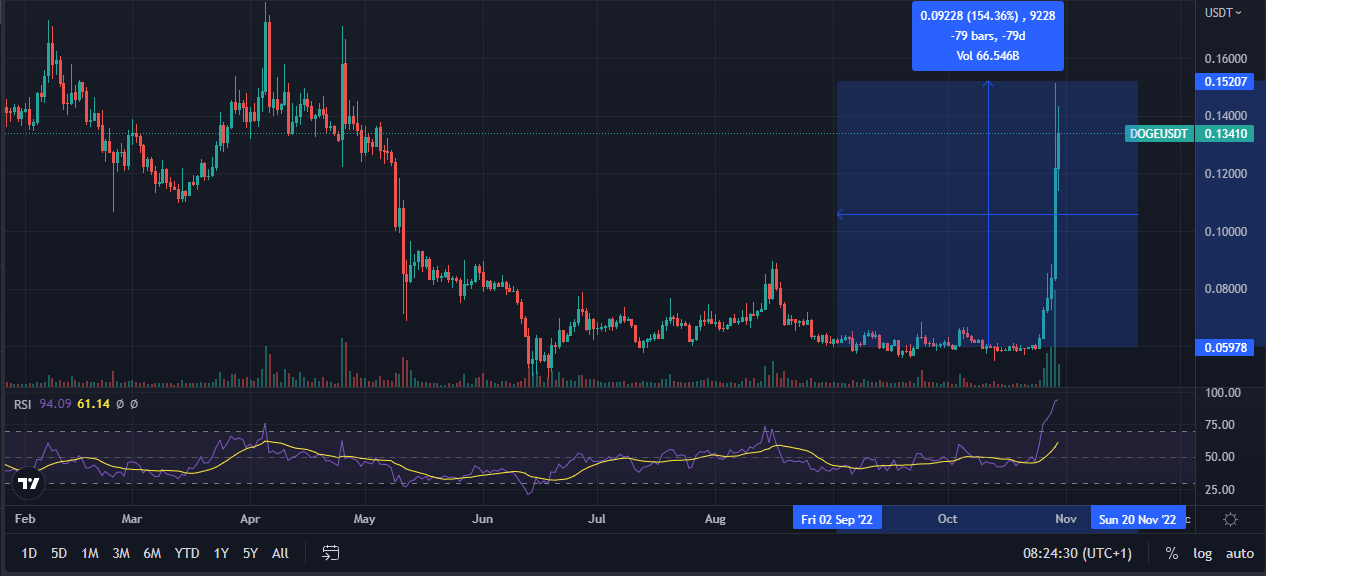
Task: Click the RSI axis 100.00 label
Action: (1224, 393)
